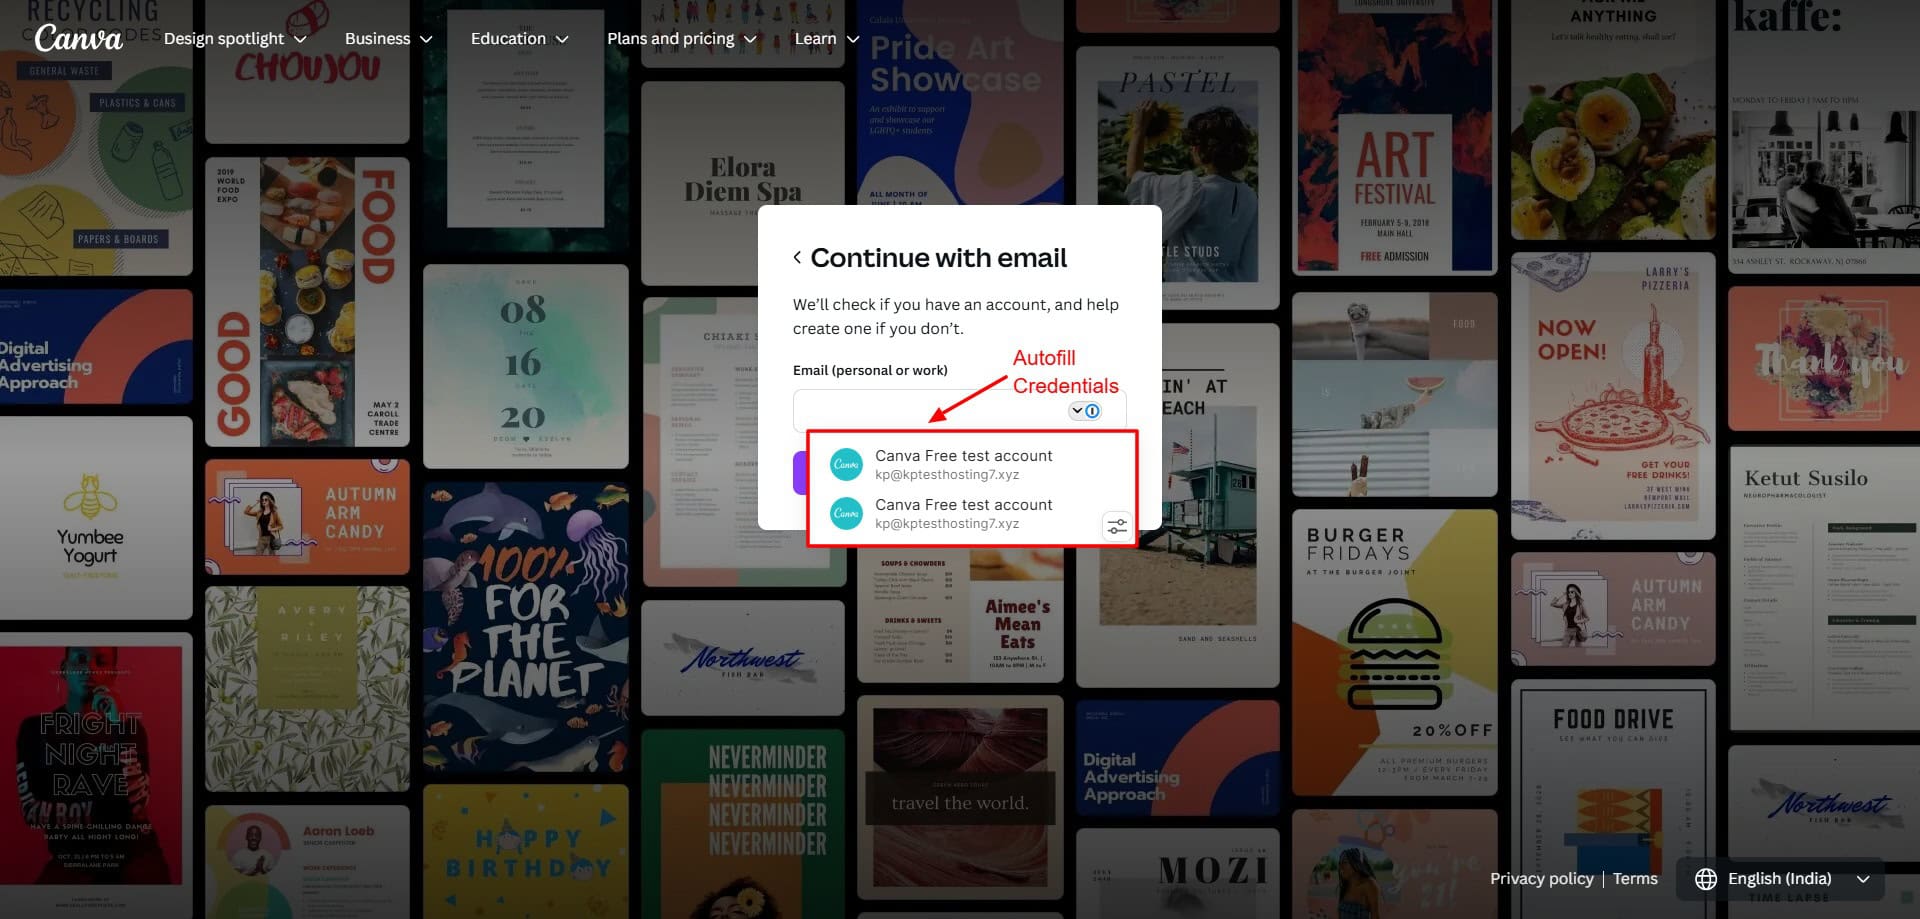Click the Canva logo

coord(78,39)
